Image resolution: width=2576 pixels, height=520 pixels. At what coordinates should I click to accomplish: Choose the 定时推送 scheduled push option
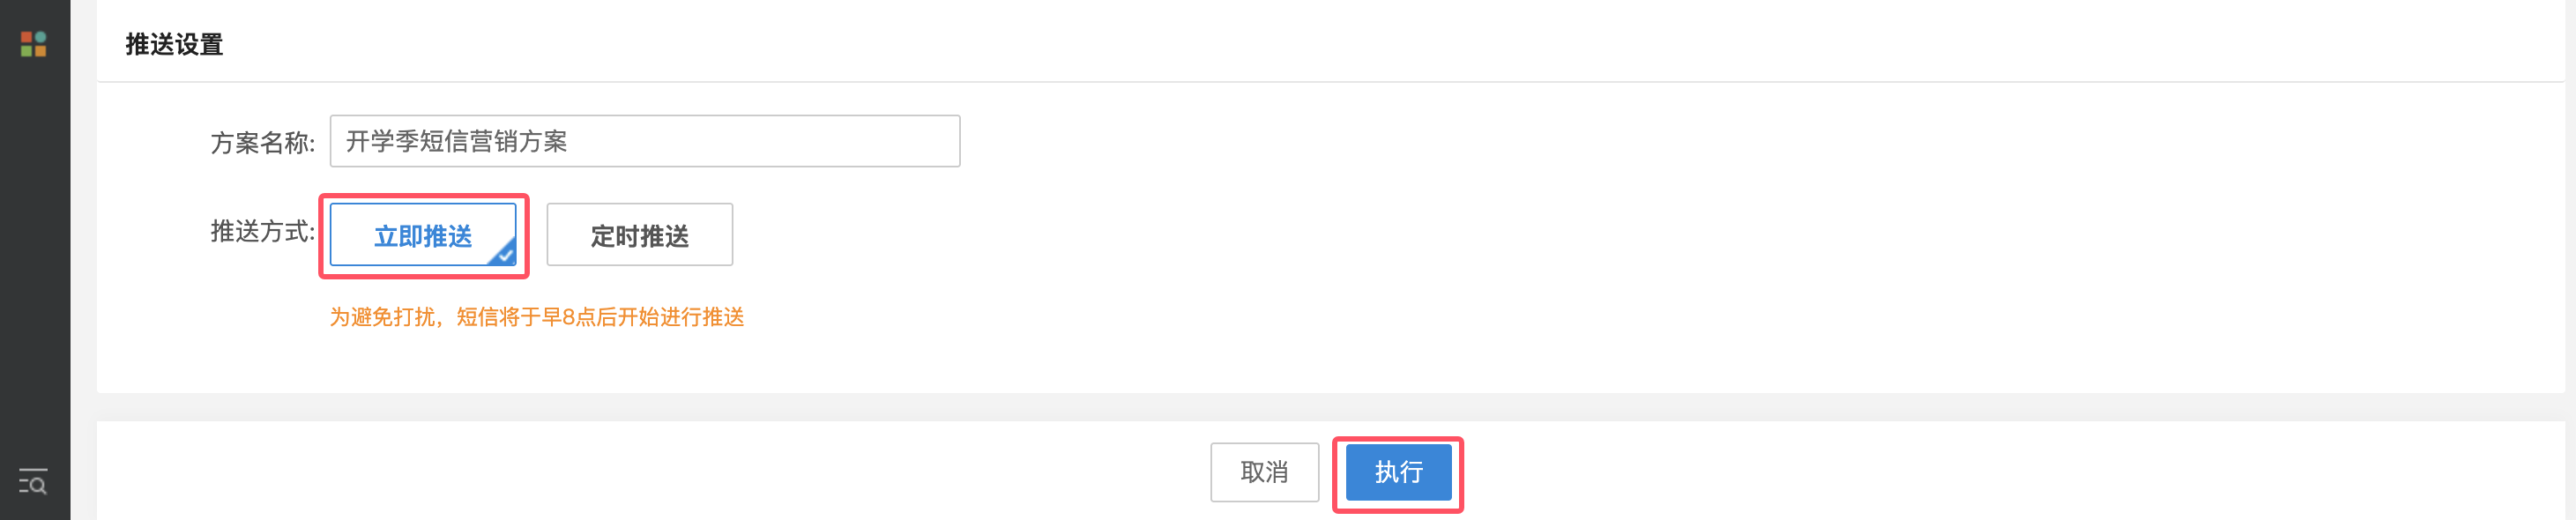tap(640, 235)
